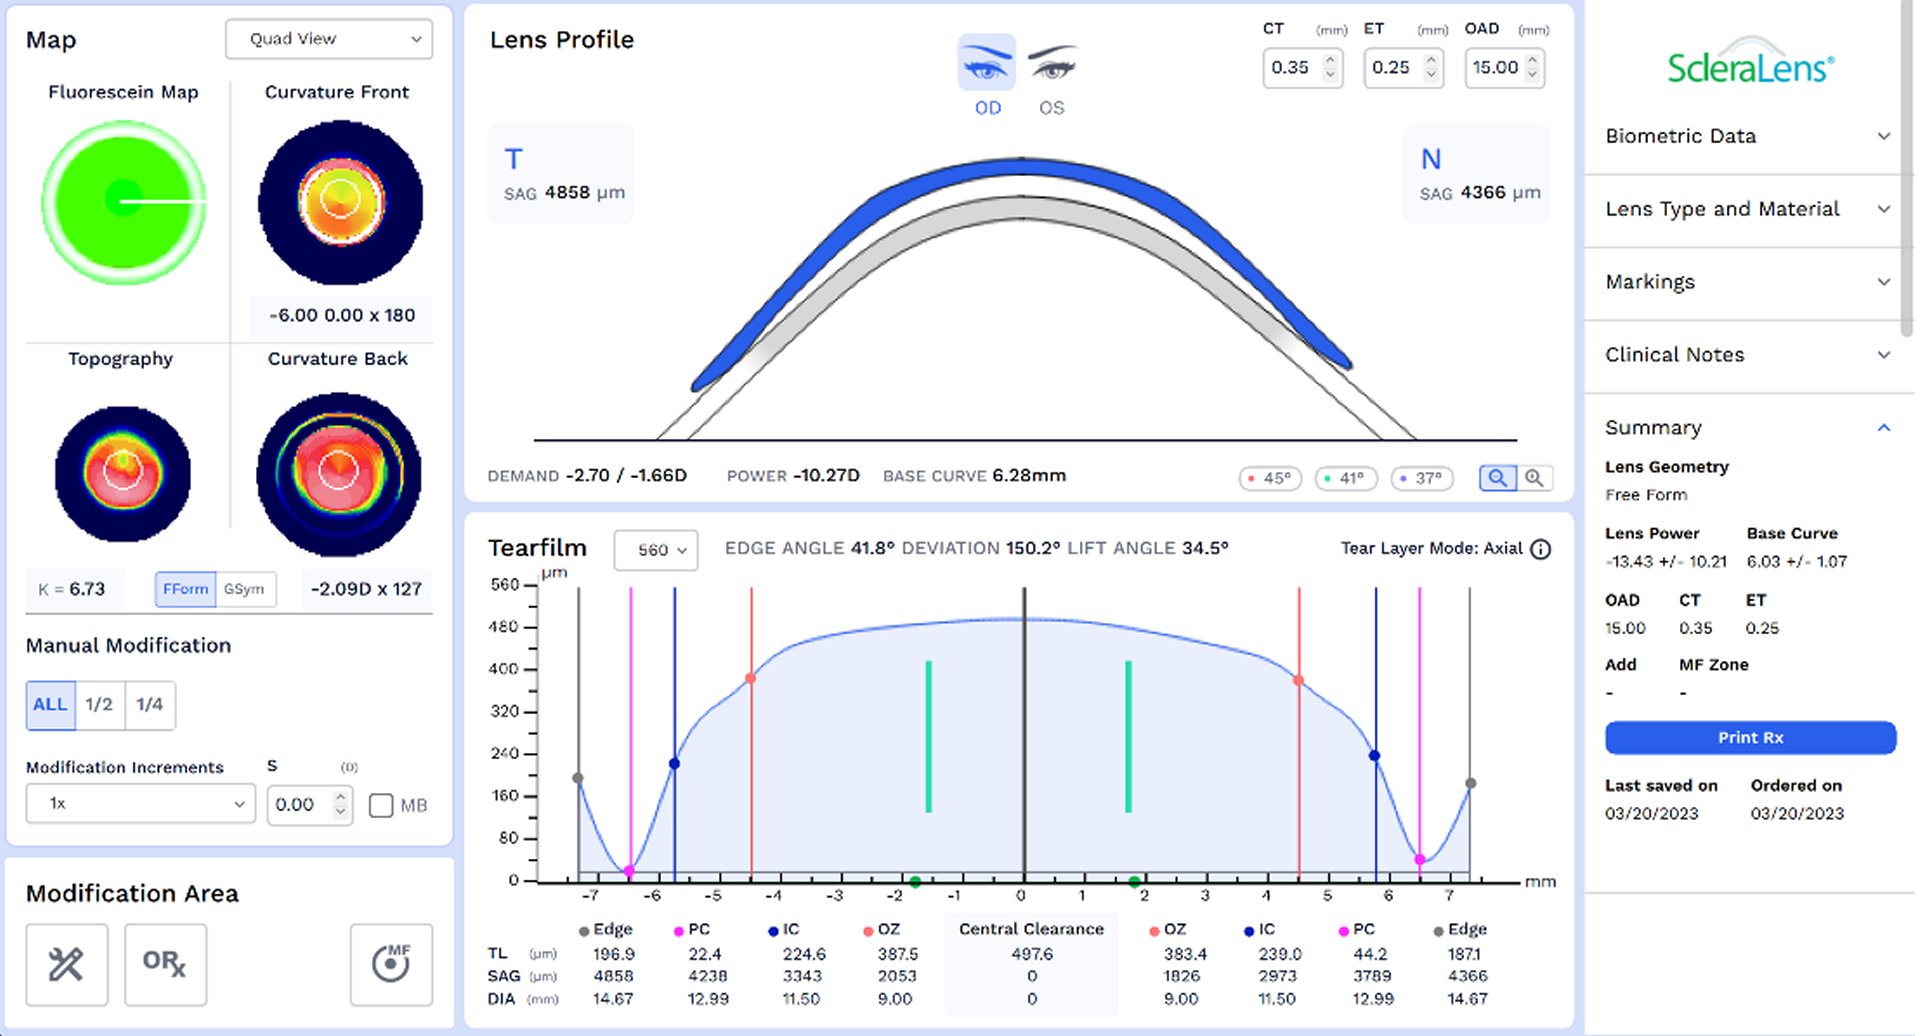Select the 1/2 manual modification tab

click(99, 705)
